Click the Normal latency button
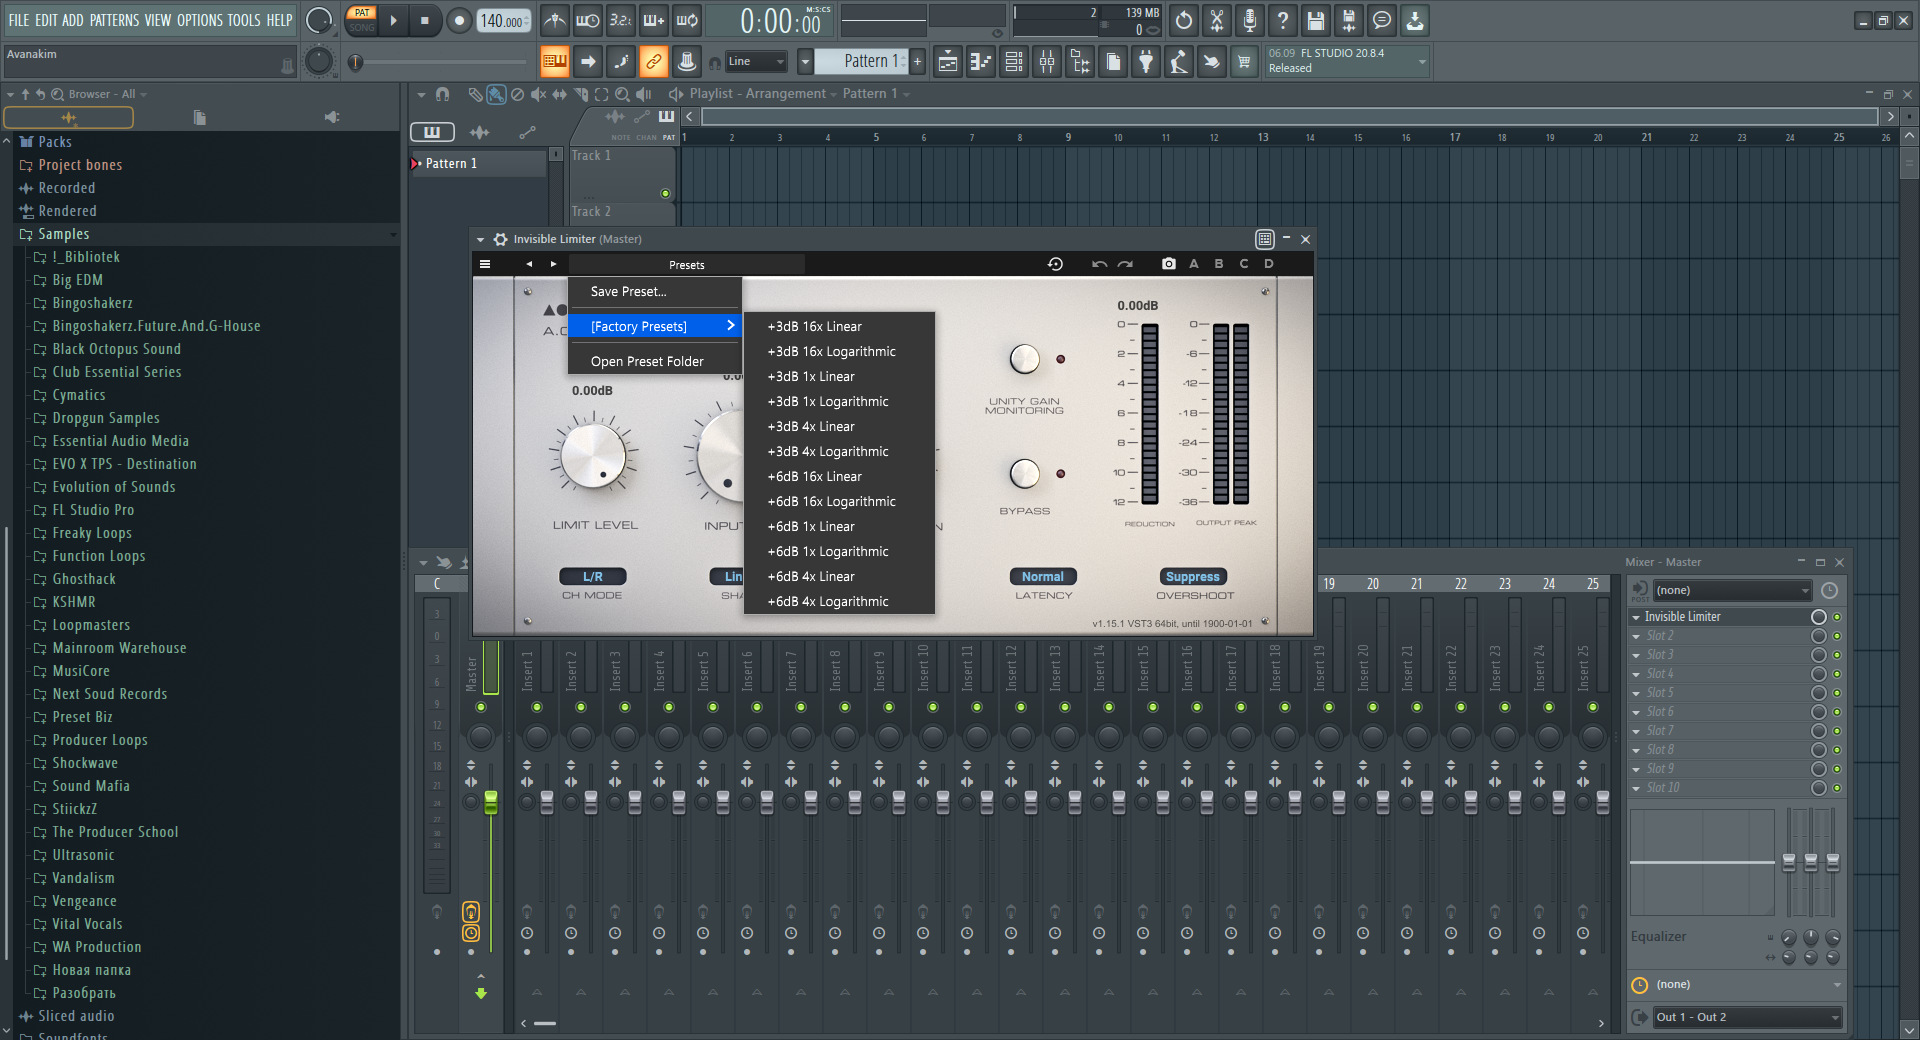The width and height of the screenshot is (1920, 1040). [x=1043, y=577]
